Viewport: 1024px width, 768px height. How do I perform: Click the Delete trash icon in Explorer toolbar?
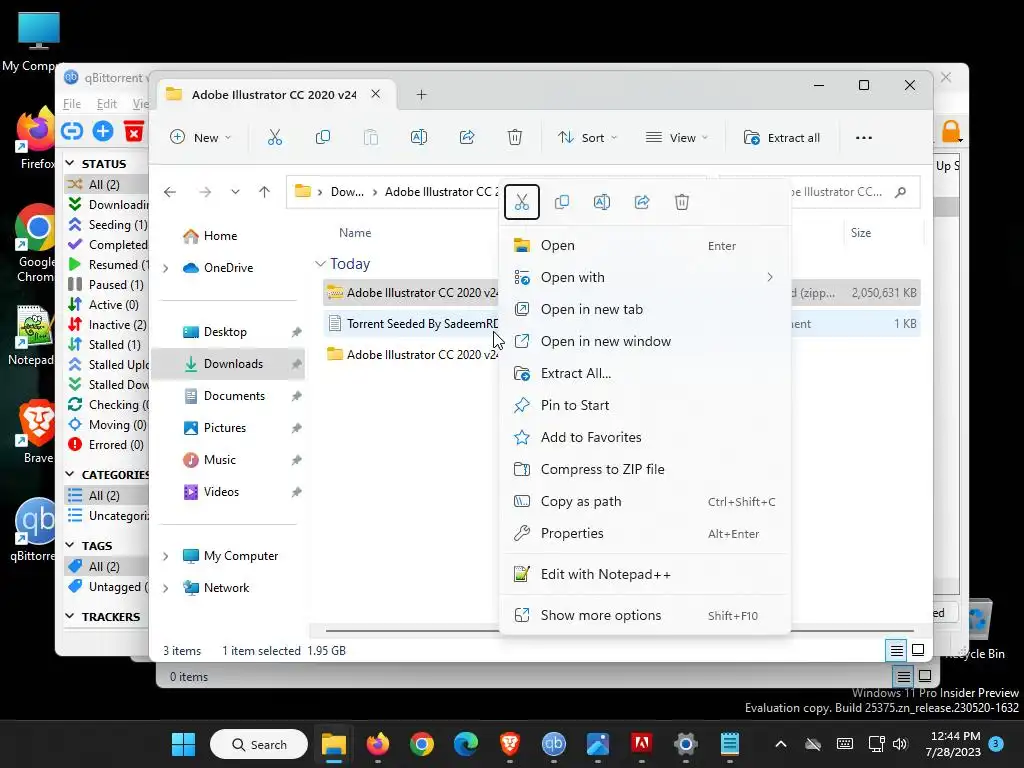[515, 137]
